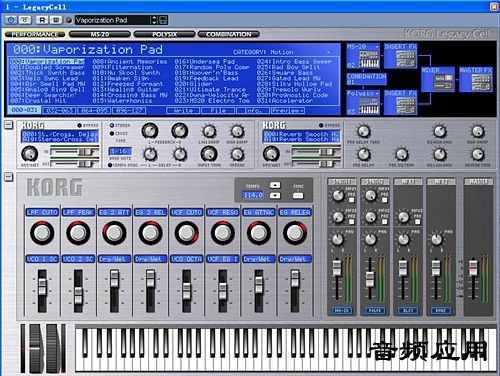500x376 pixels.
Task: Open the Polysix module dropdown arrow
Action: pos(377,94)
